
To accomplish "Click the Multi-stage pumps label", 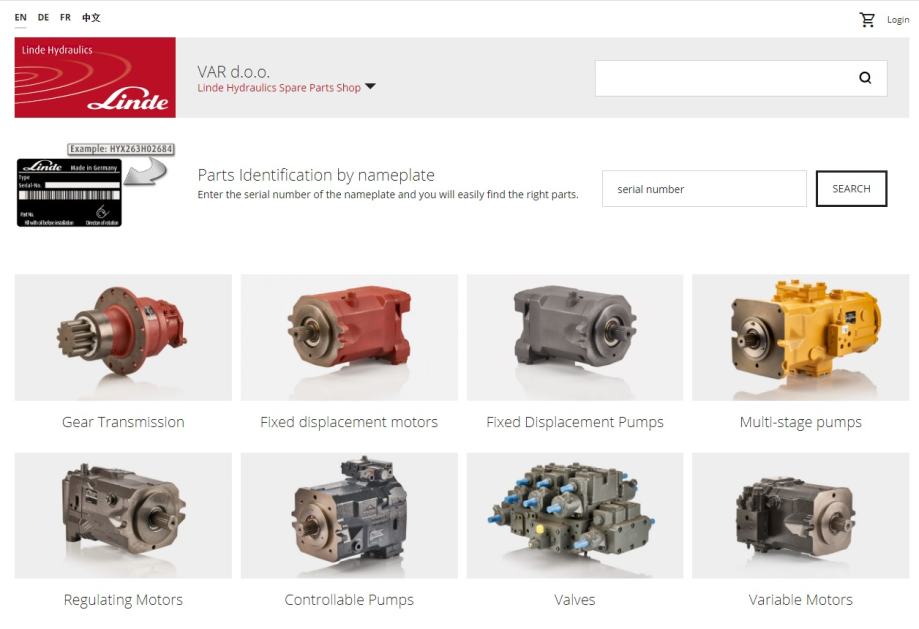I will pyautogui.click(x=801, y=422).
